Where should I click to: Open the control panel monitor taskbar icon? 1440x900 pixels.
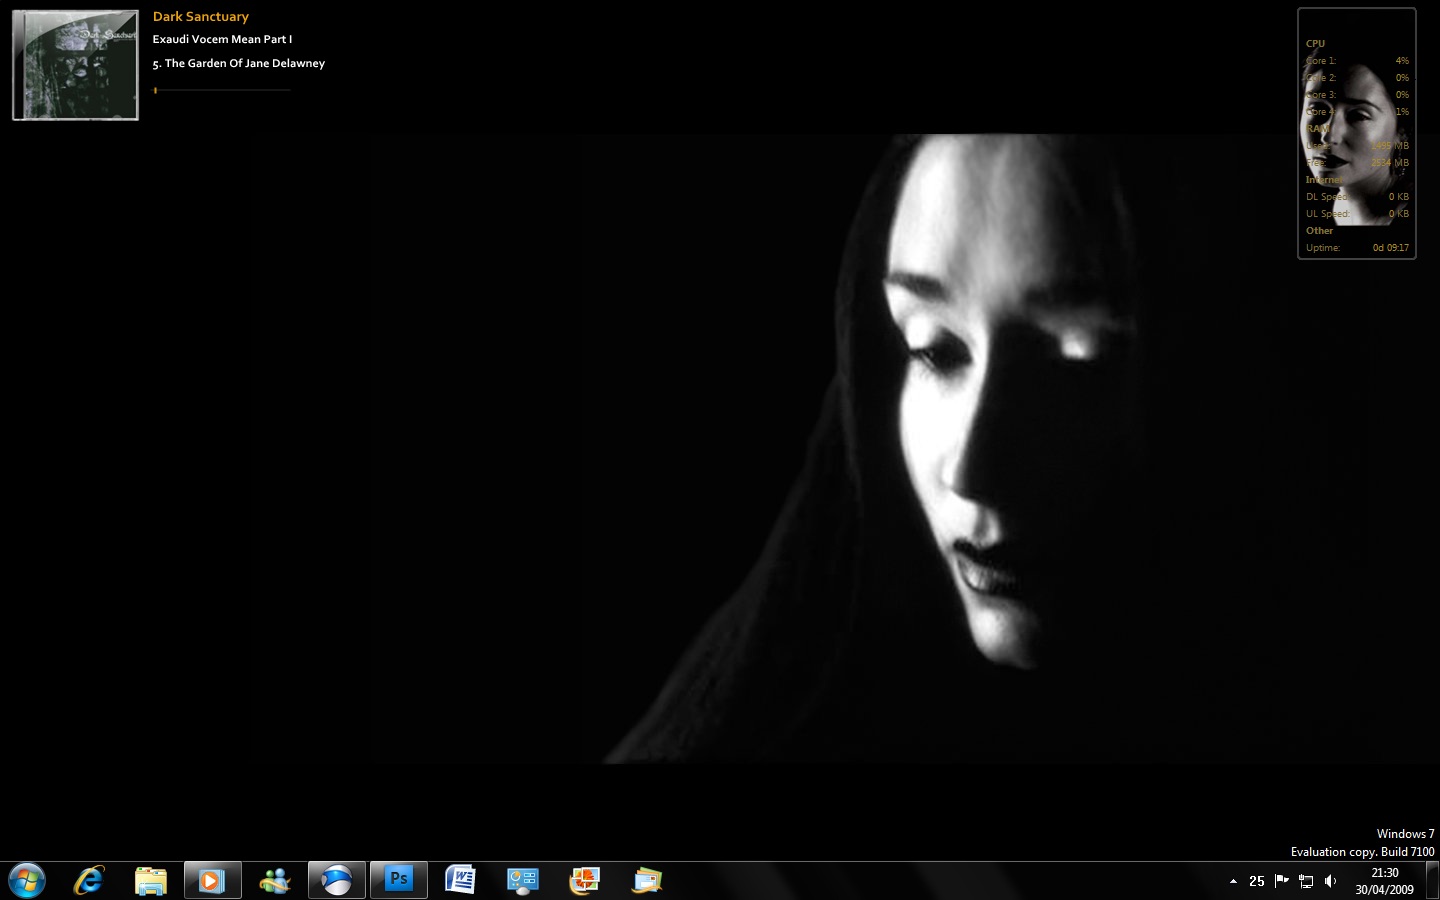pos(522,880)
